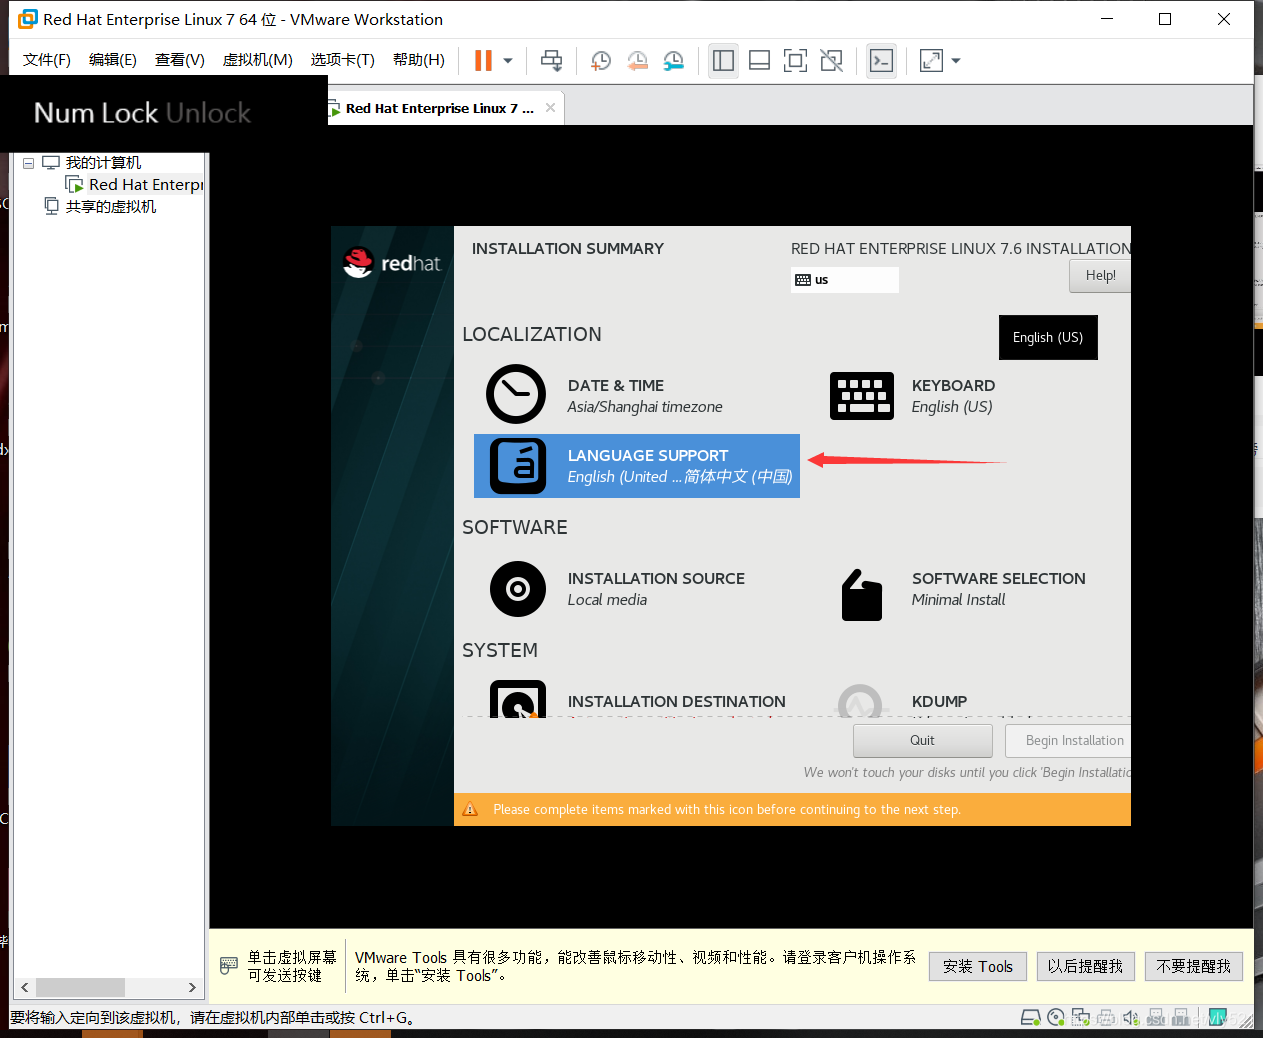Click the stretch guest display icon
The height and width of the screenshot is (1038, 1263).
pos(931,61)
